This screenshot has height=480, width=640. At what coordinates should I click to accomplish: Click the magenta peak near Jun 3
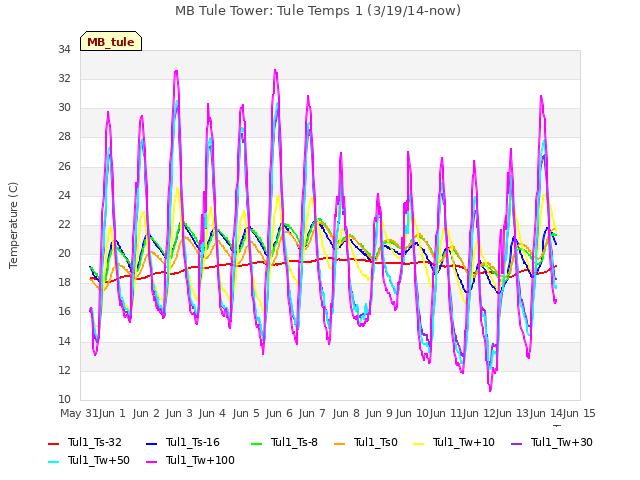(176, 71)
